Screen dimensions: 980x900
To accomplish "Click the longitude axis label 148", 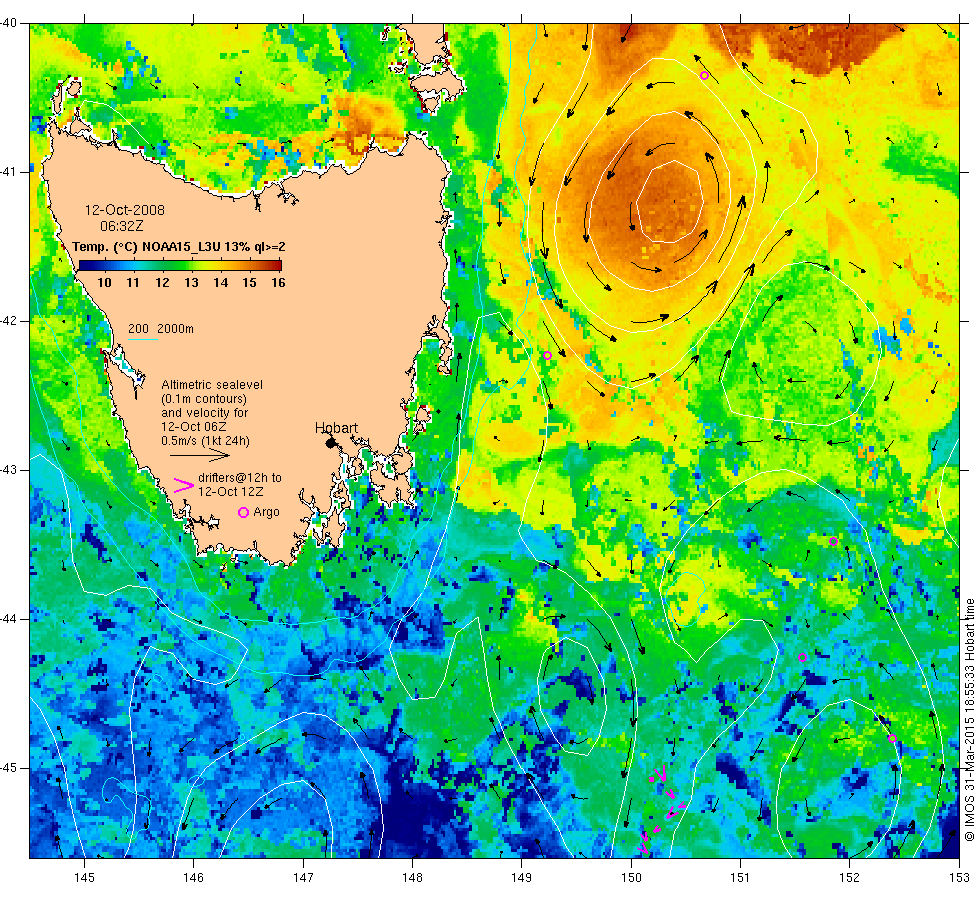I will point(412,878).
